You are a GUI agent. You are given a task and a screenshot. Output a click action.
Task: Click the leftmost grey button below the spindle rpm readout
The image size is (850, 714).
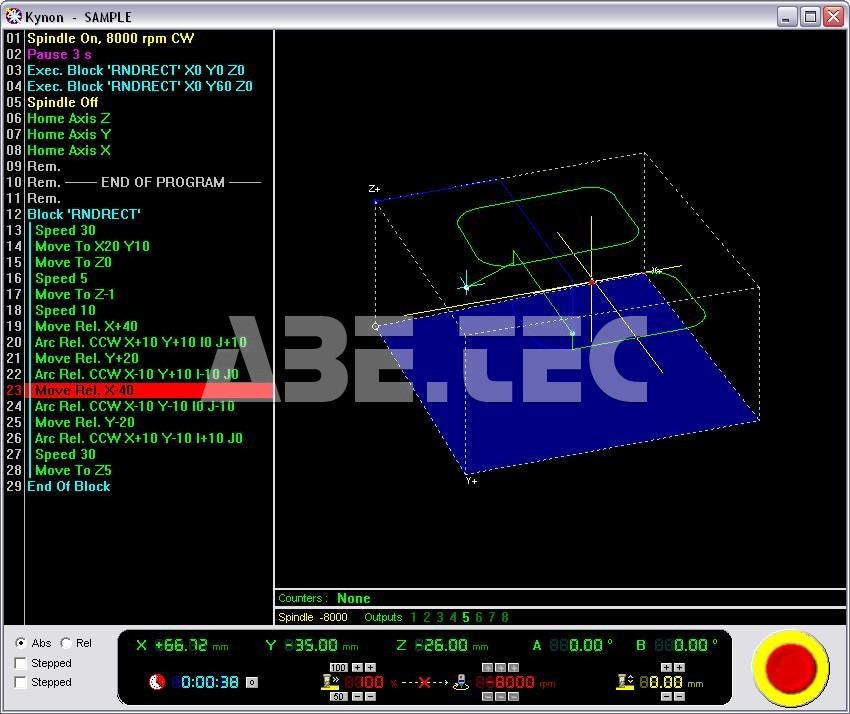[487, 697]
